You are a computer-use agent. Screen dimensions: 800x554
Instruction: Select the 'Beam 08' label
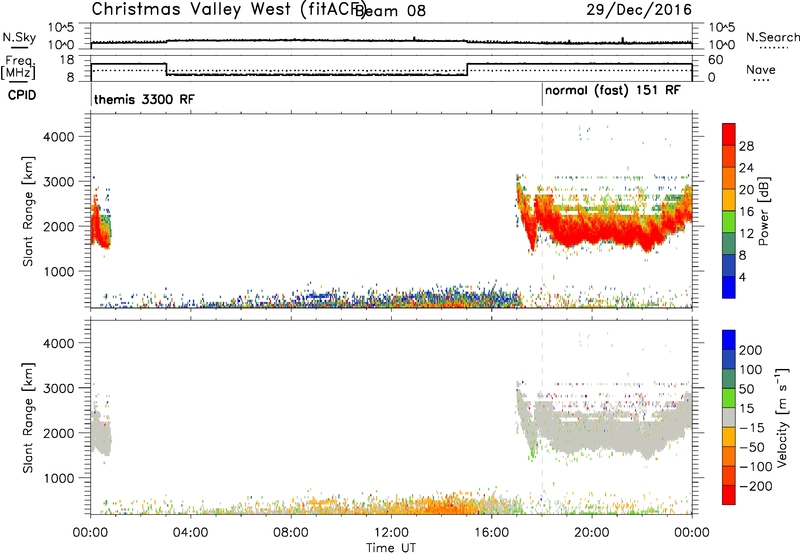tap(390, 11)
